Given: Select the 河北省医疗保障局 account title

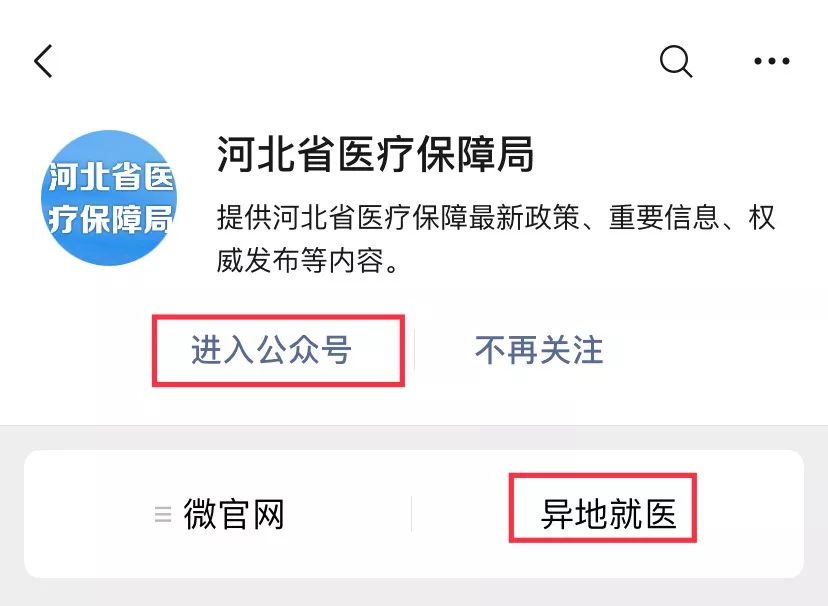Looking at the screenshot, I should 375,154.
